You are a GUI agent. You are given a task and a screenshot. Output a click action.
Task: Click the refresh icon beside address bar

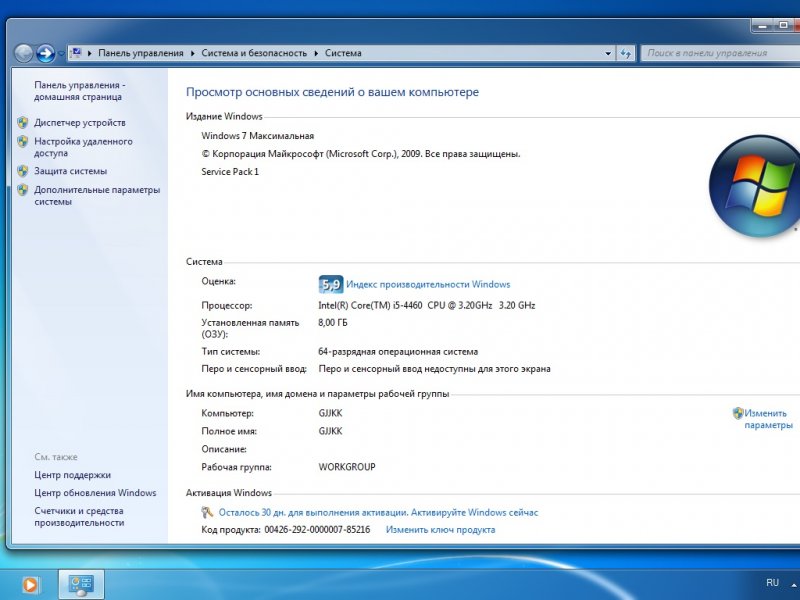pyautogui.click(x=626, y=53)
